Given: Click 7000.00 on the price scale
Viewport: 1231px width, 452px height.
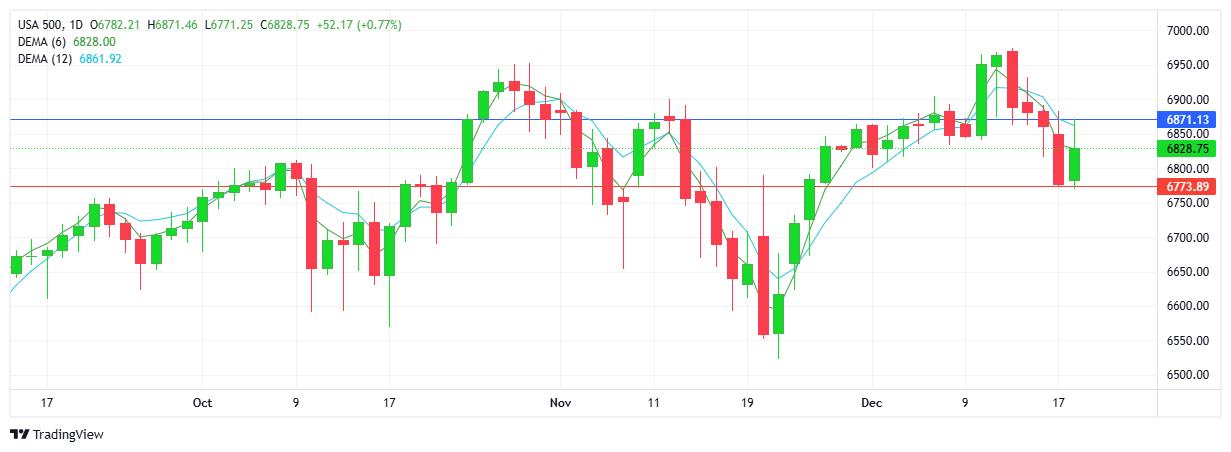Looking at the screenshot, I should click(x=1188, y=31).
